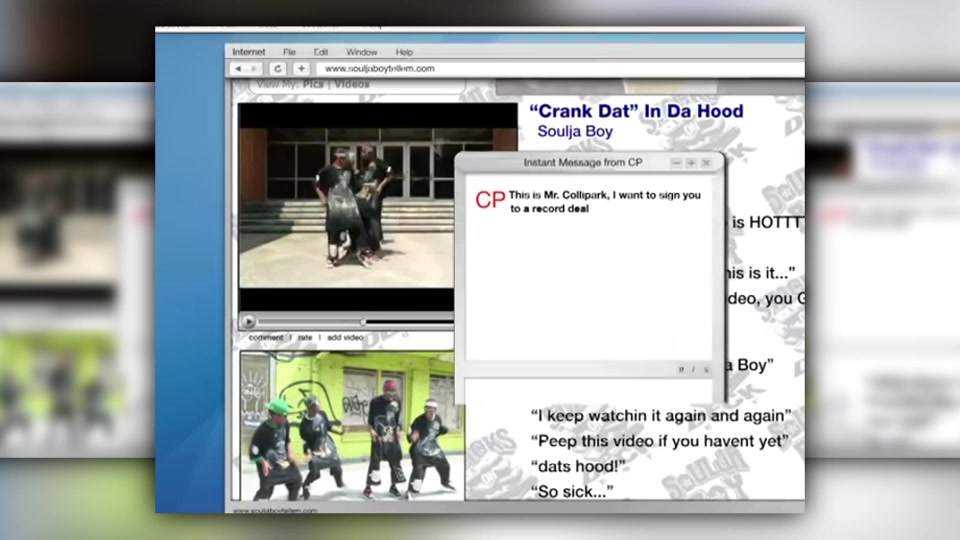Screen dimensions: 960x540
Task: Reload the page with the refresh icon
Action: pyautogui.click(x=277, y=69)
